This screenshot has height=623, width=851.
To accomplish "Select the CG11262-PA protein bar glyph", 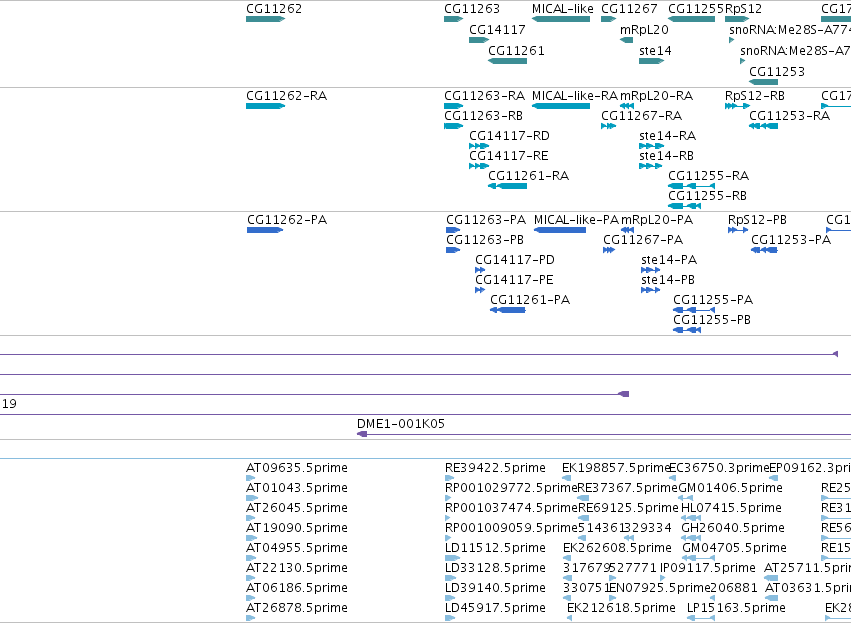I will tap(265, 230).
